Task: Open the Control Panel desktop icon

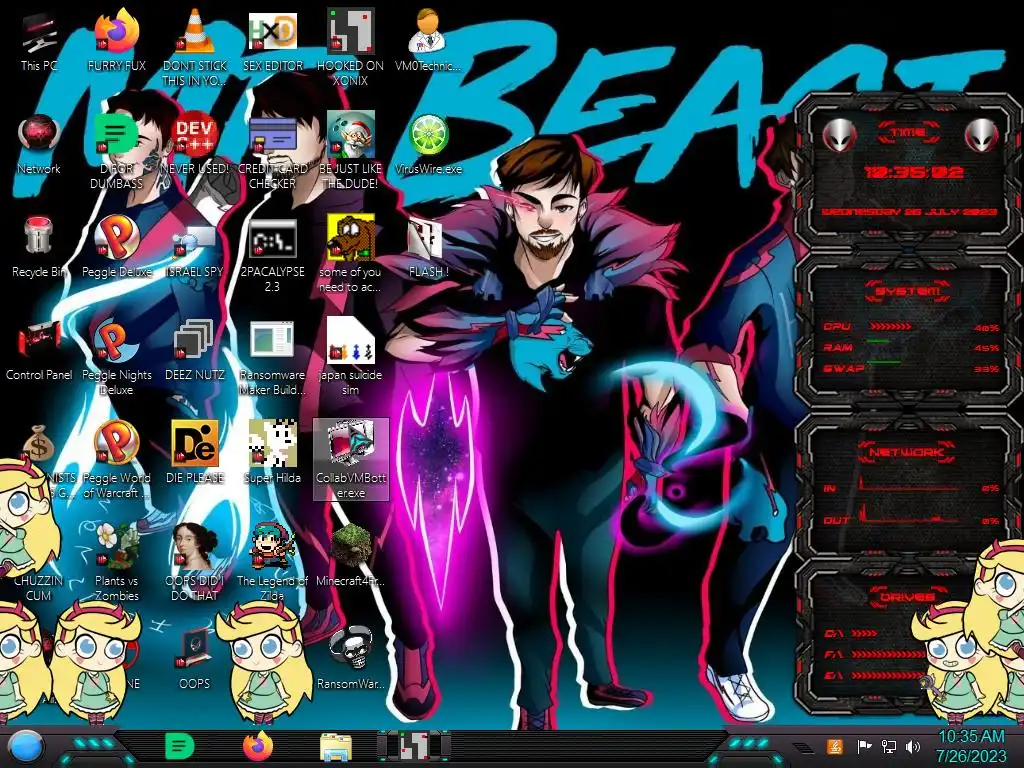Action: click(39, 351)
